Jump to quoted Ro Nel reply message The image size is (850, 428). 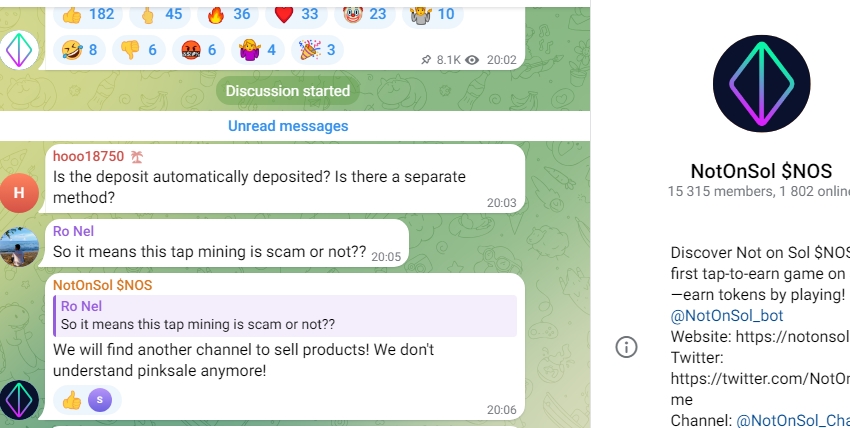pos(285,315)
